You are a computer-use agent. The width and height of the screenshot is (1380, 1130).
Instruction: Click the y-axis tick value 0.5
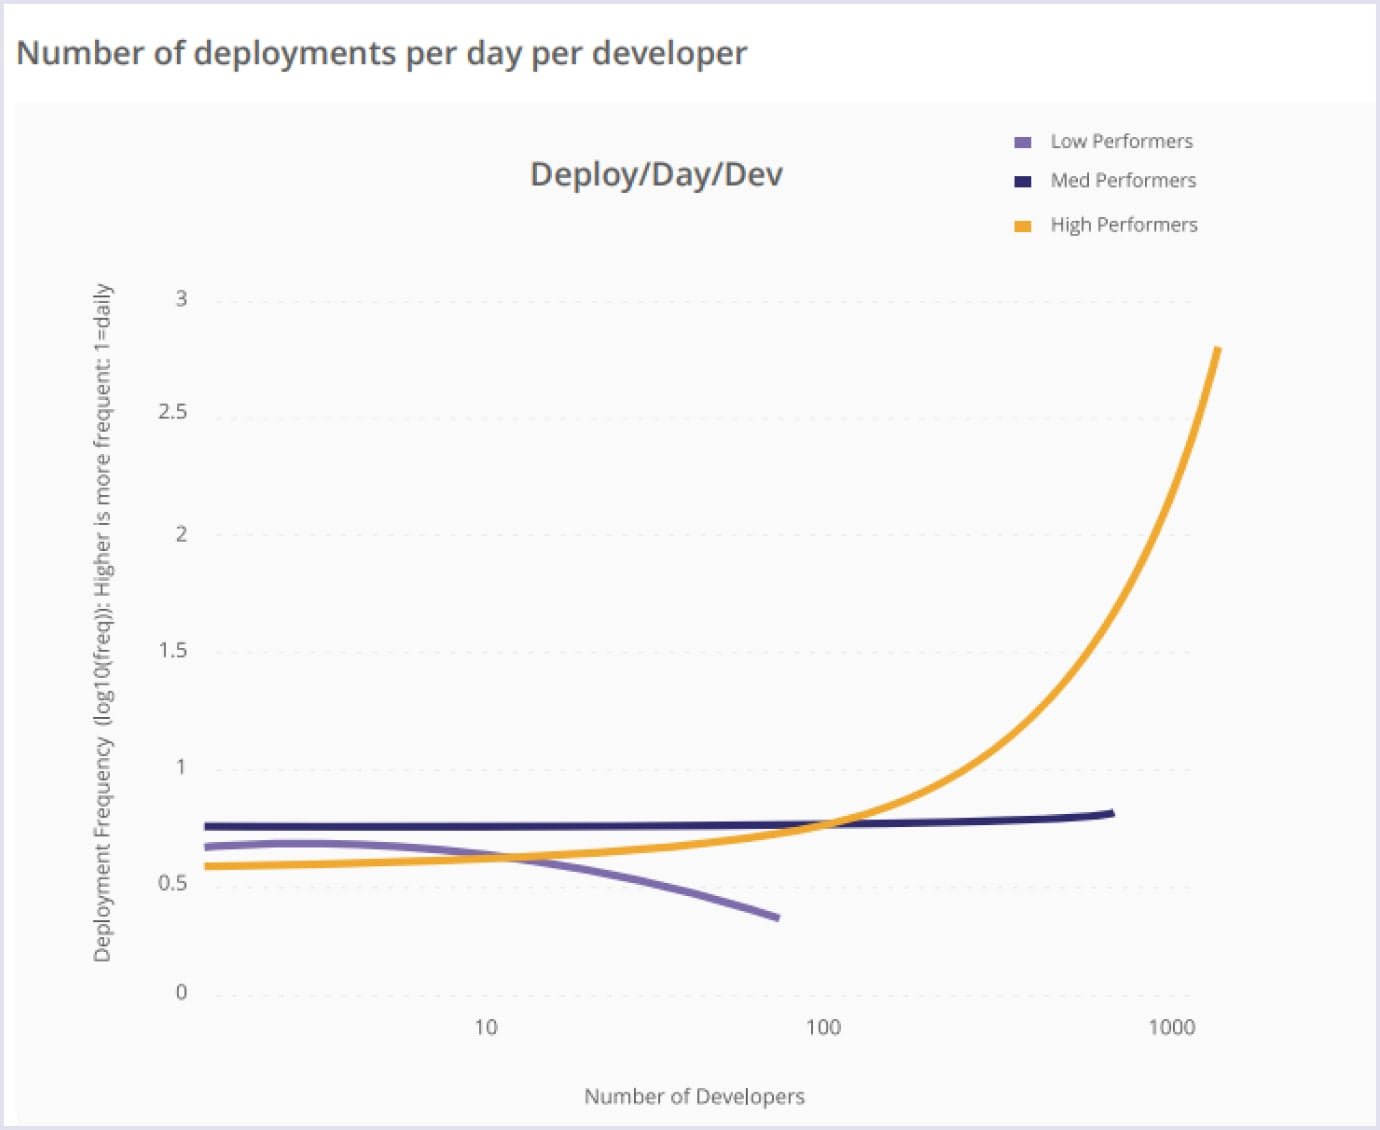pos(172,883)
